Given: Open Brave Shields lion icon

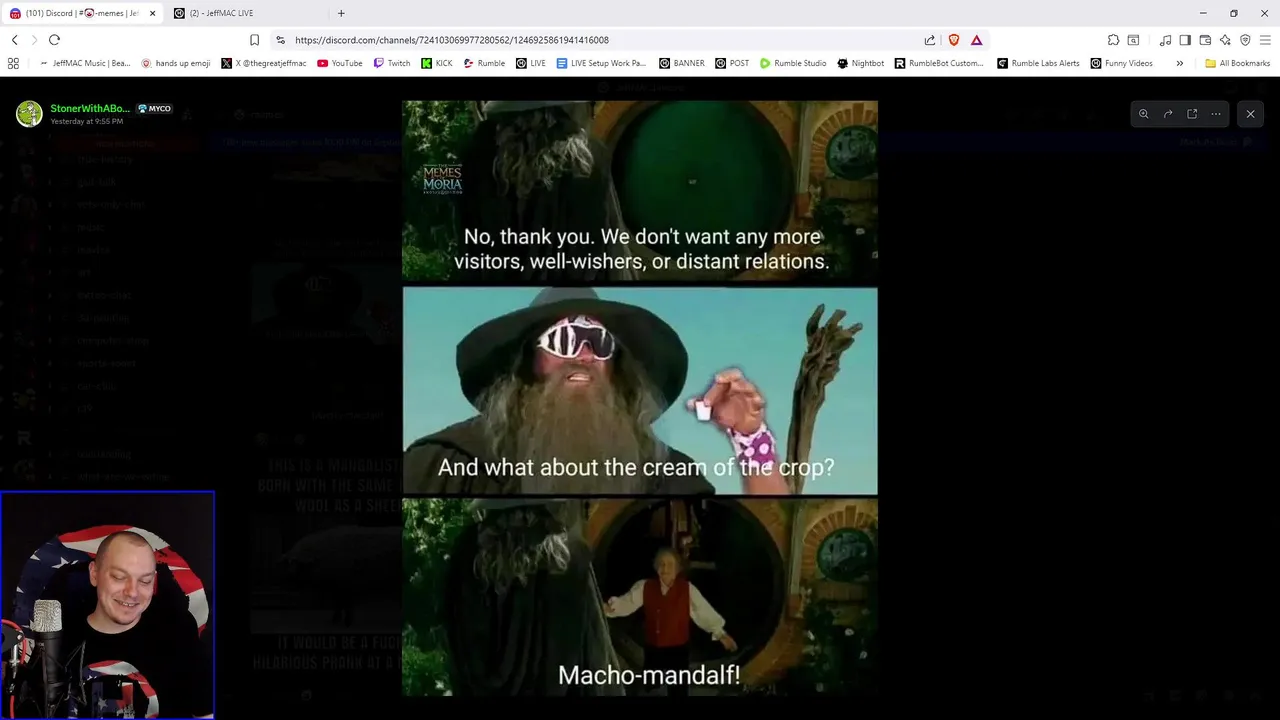Looking at the screenshot, I should (954, 40).
